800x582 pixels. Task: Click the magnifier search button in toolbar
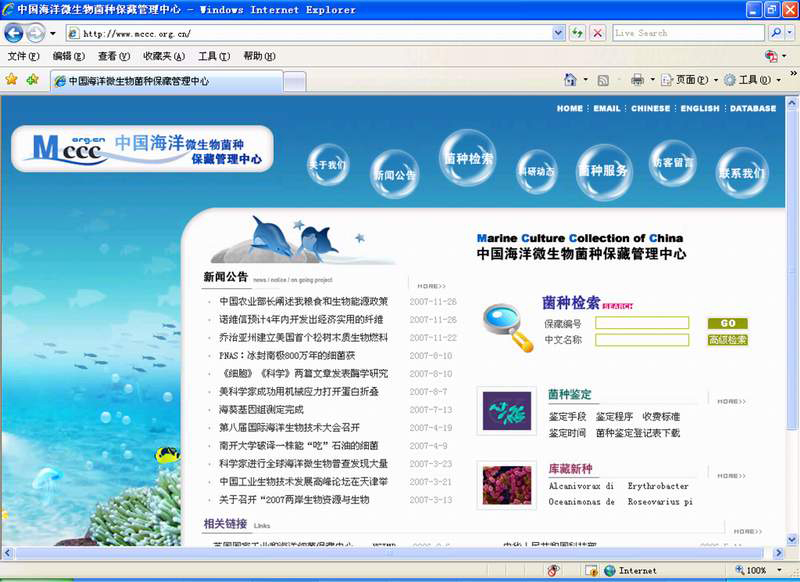click(776, 33)
